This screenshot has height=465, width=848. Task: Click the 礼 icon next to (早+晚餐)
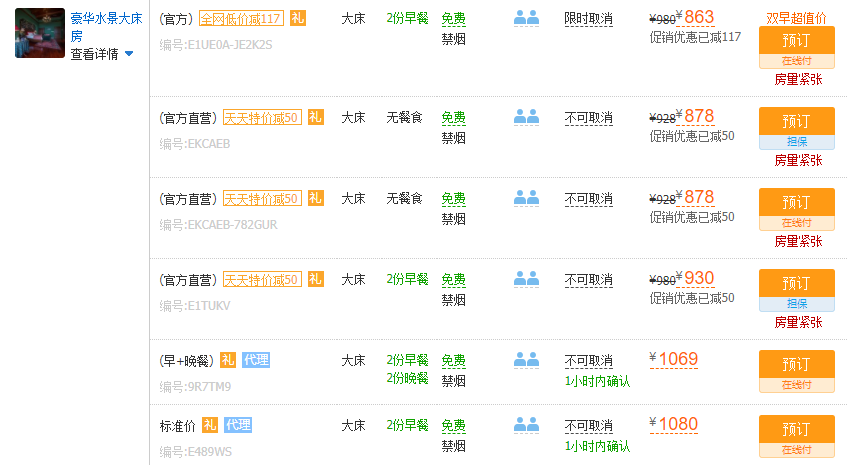[228, 360]
